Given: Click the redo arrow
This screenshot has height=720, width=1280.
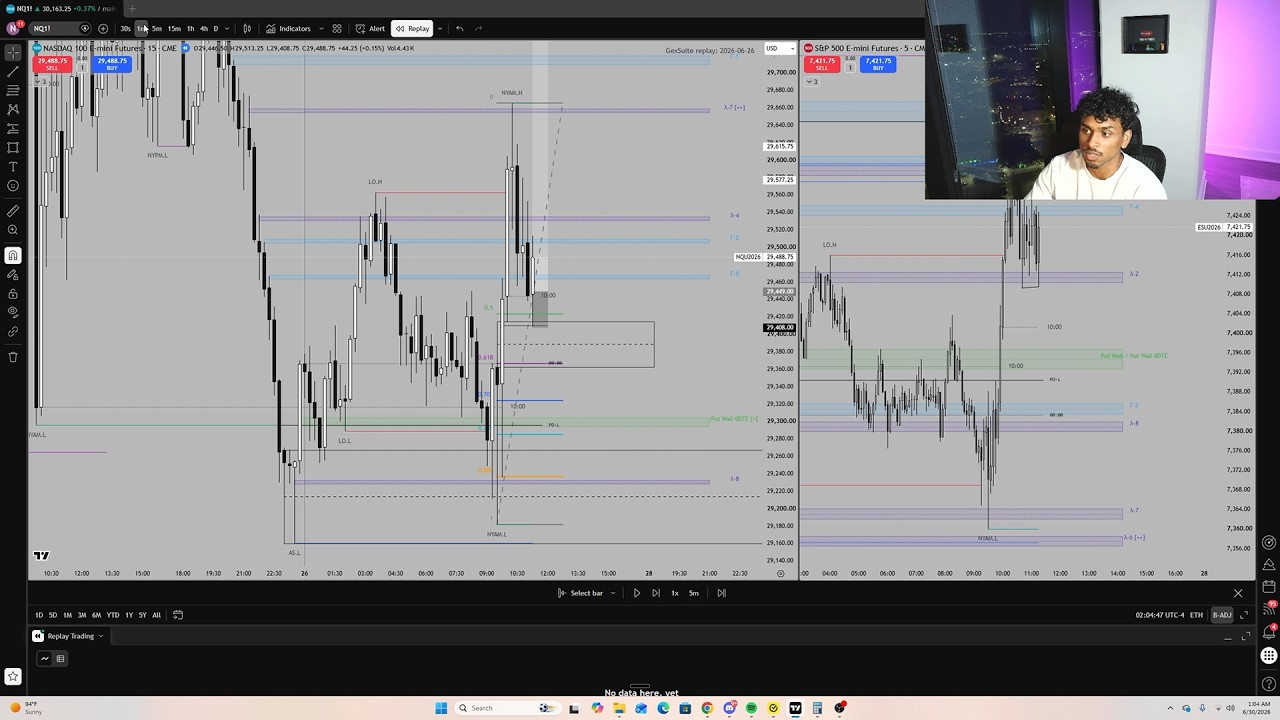Looking at the screenshot, I should (x=478, y=28).
